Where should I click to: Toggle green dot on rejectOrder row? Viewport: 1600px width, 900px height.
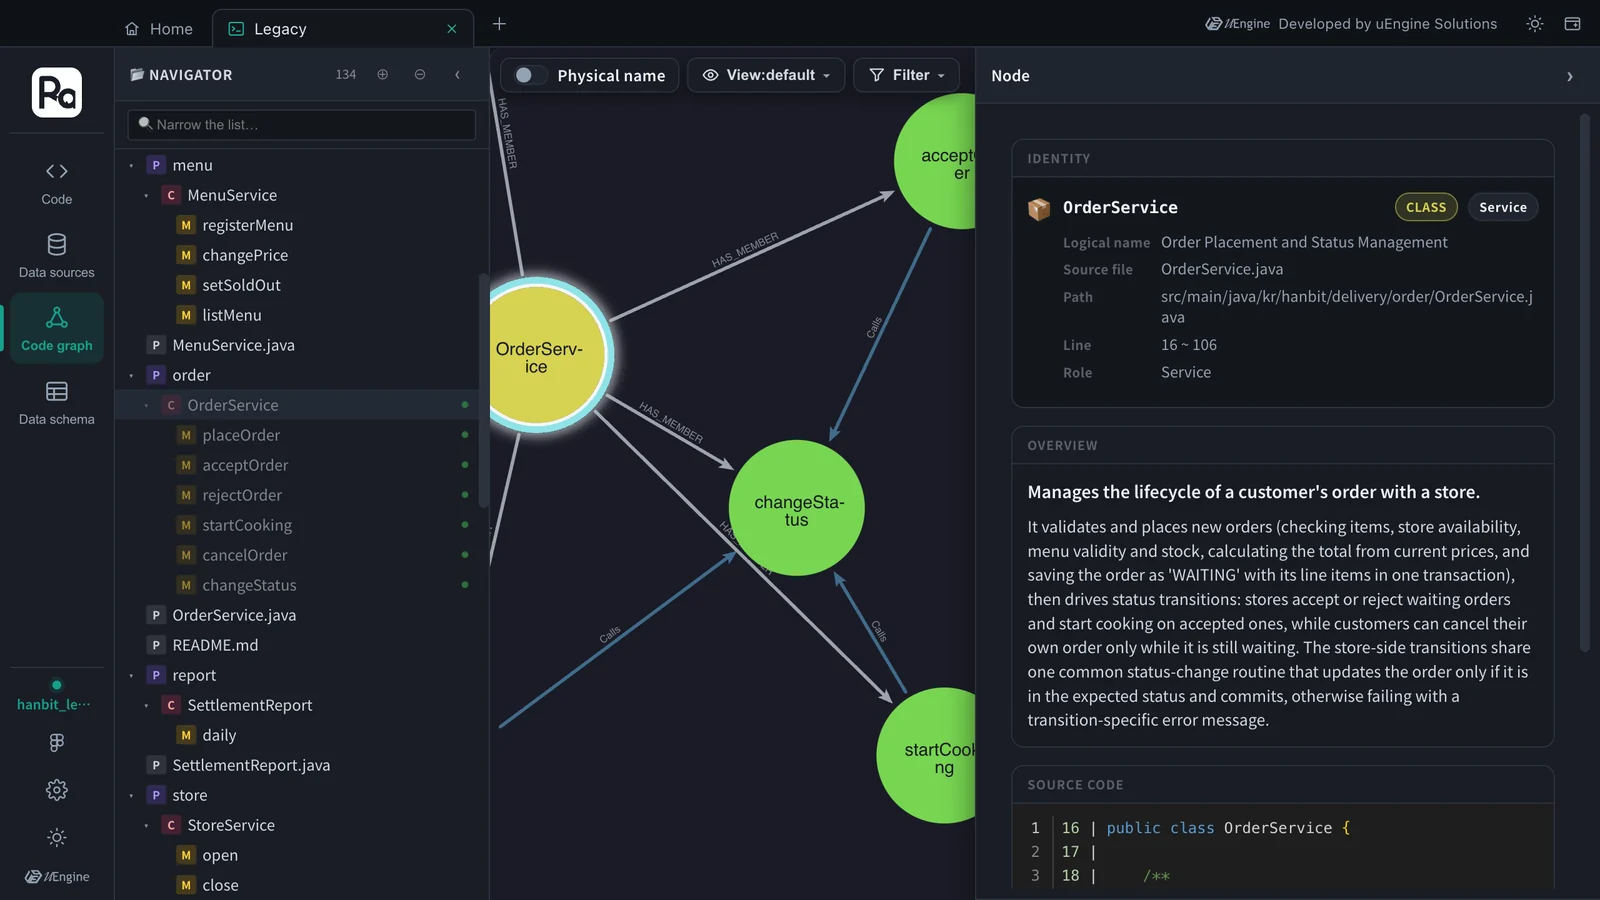tap(465, 495)
